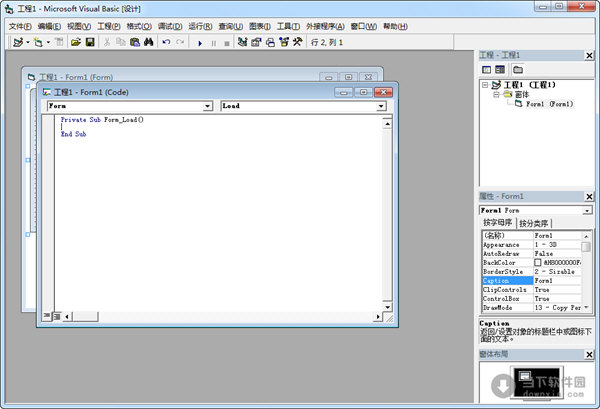Open the Object Browser toolbar icon

pos(284,42)
